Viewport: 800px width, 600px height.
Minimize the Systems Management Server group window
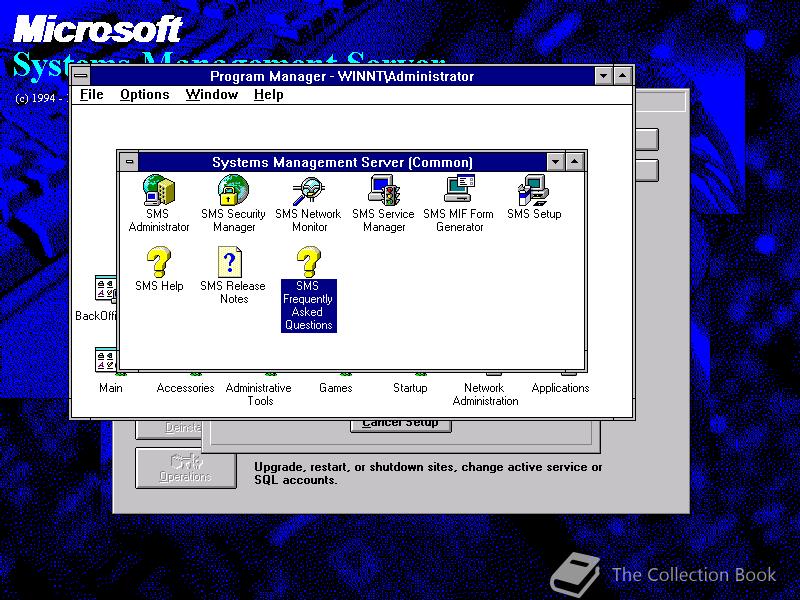tap(555, 162)
